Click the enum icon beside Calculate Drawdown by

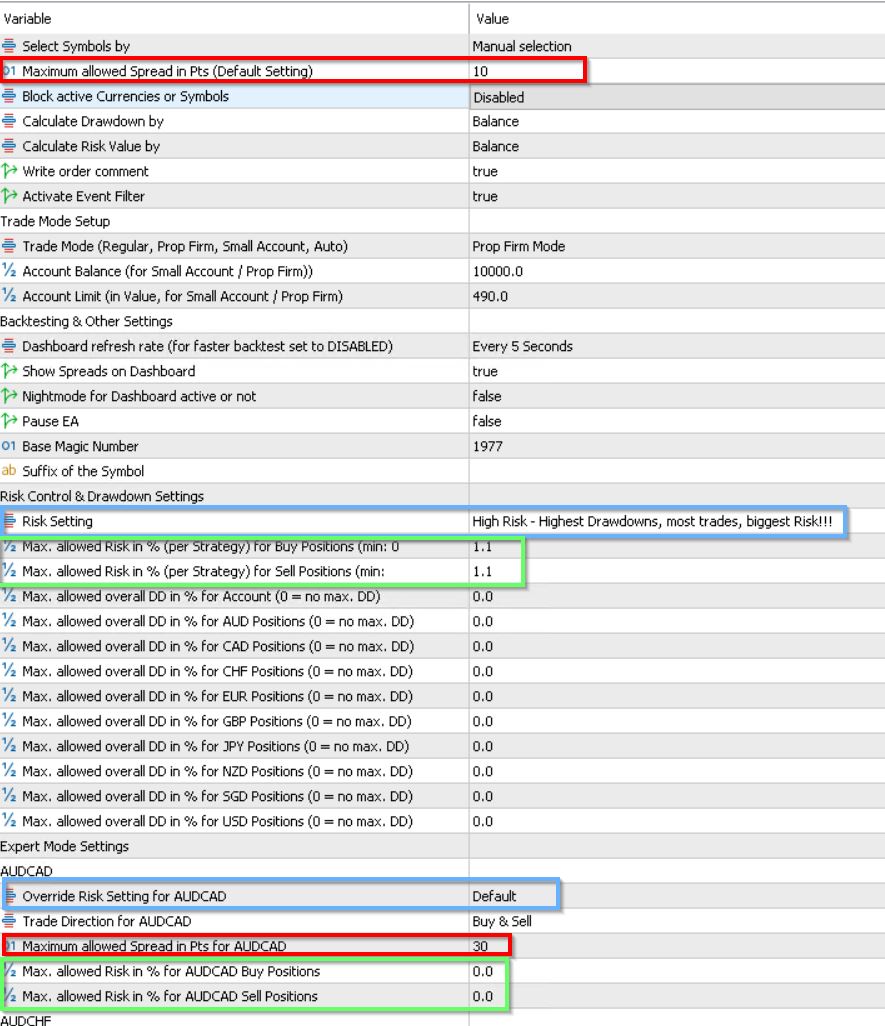tap(9, 121)
